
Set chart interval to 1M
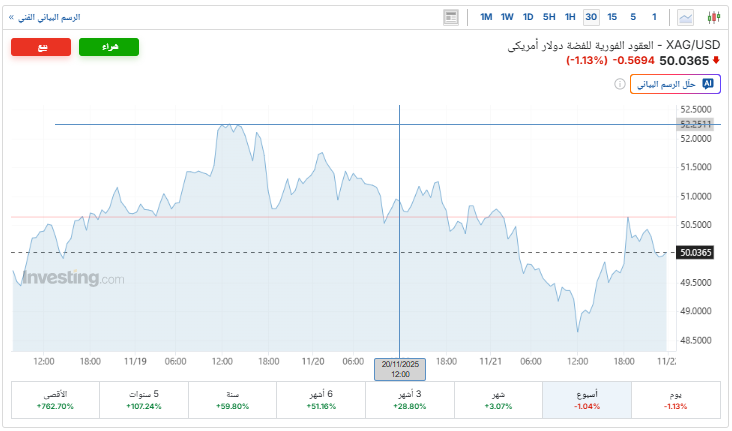(x=486, y=17)
